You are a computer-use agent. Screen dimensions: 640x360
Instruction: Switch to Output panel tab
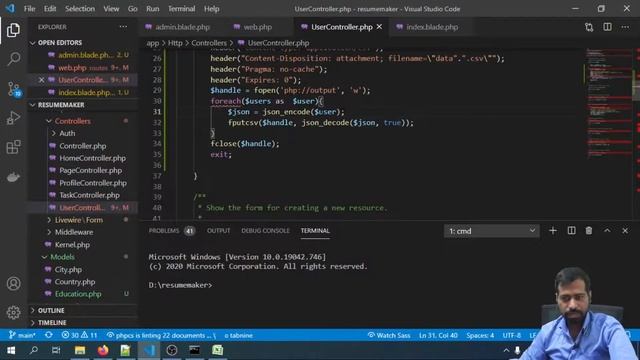coord(218,231)
